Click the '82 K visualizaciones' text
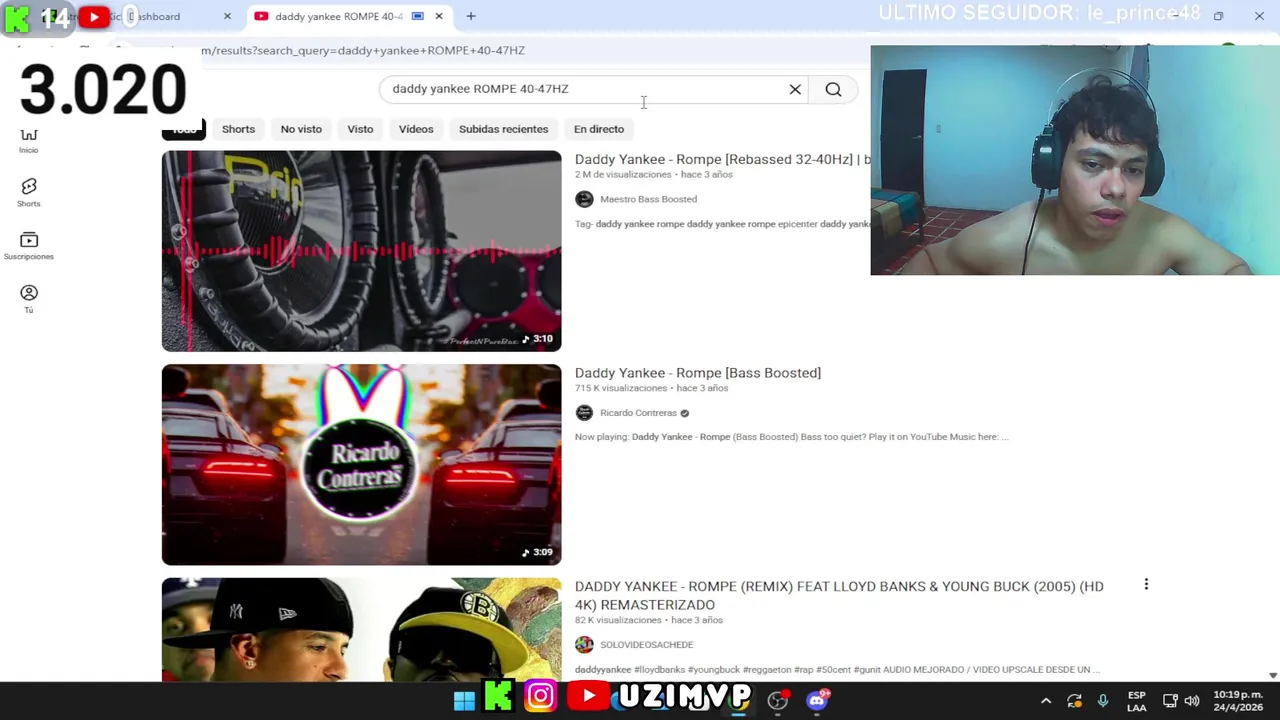Screen dimensions: 1280x720 618,620
